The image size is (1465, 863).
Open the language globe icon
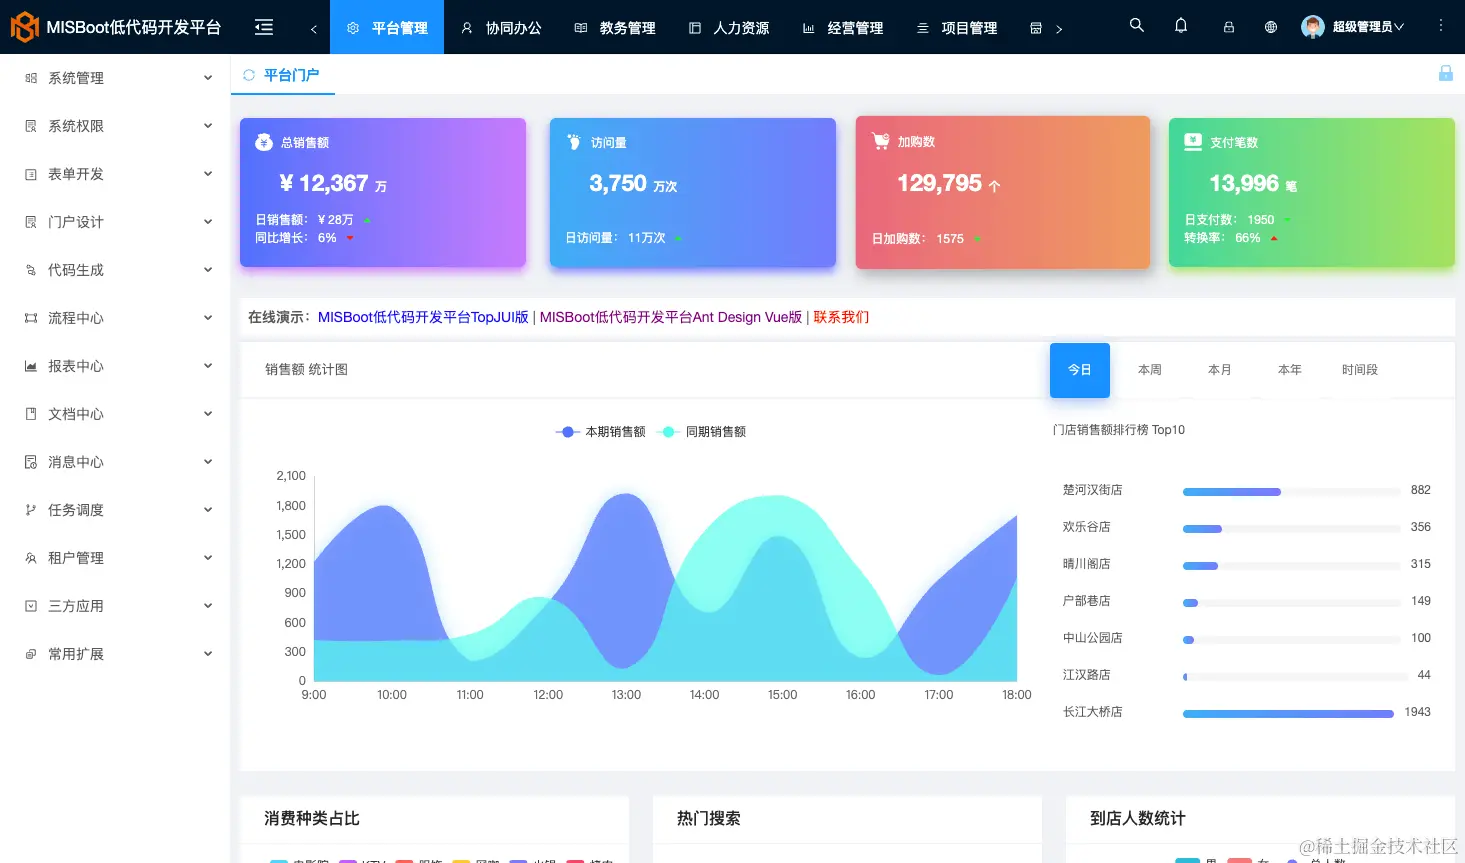pos(1271,28)
